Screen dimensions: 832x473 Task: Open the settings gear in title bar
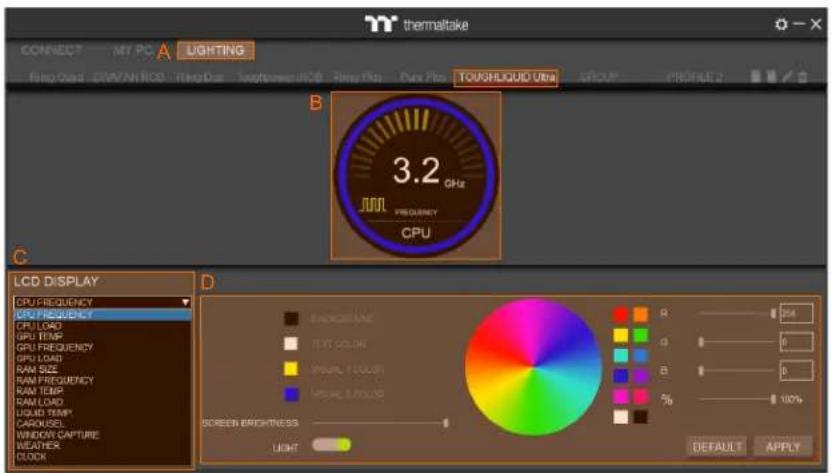click(781, 24)
